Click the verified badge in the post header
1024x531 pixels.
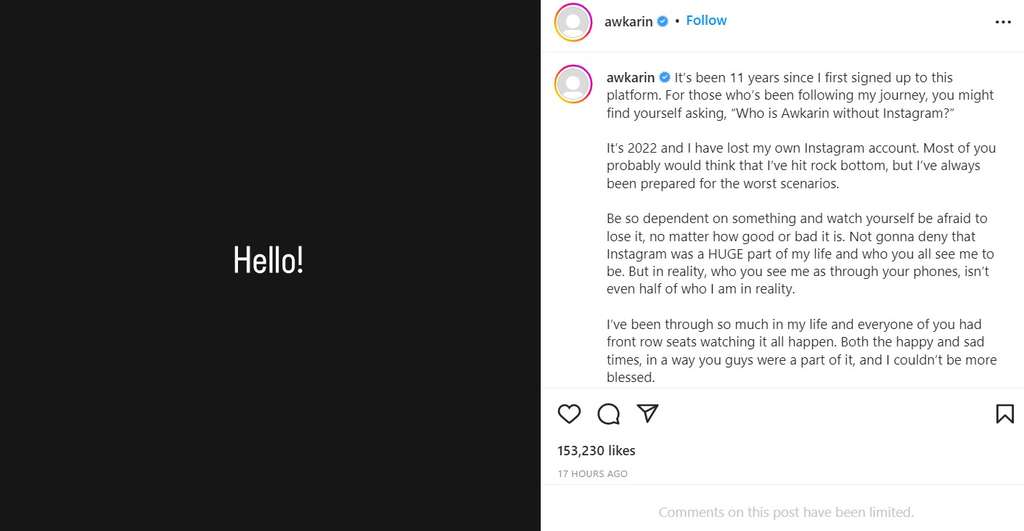point(662,21)
